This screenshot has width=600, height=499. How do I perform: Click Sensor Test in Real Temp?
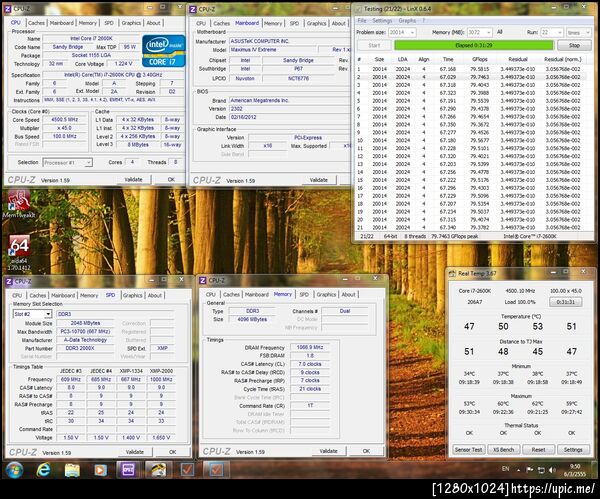click(468, 450)
